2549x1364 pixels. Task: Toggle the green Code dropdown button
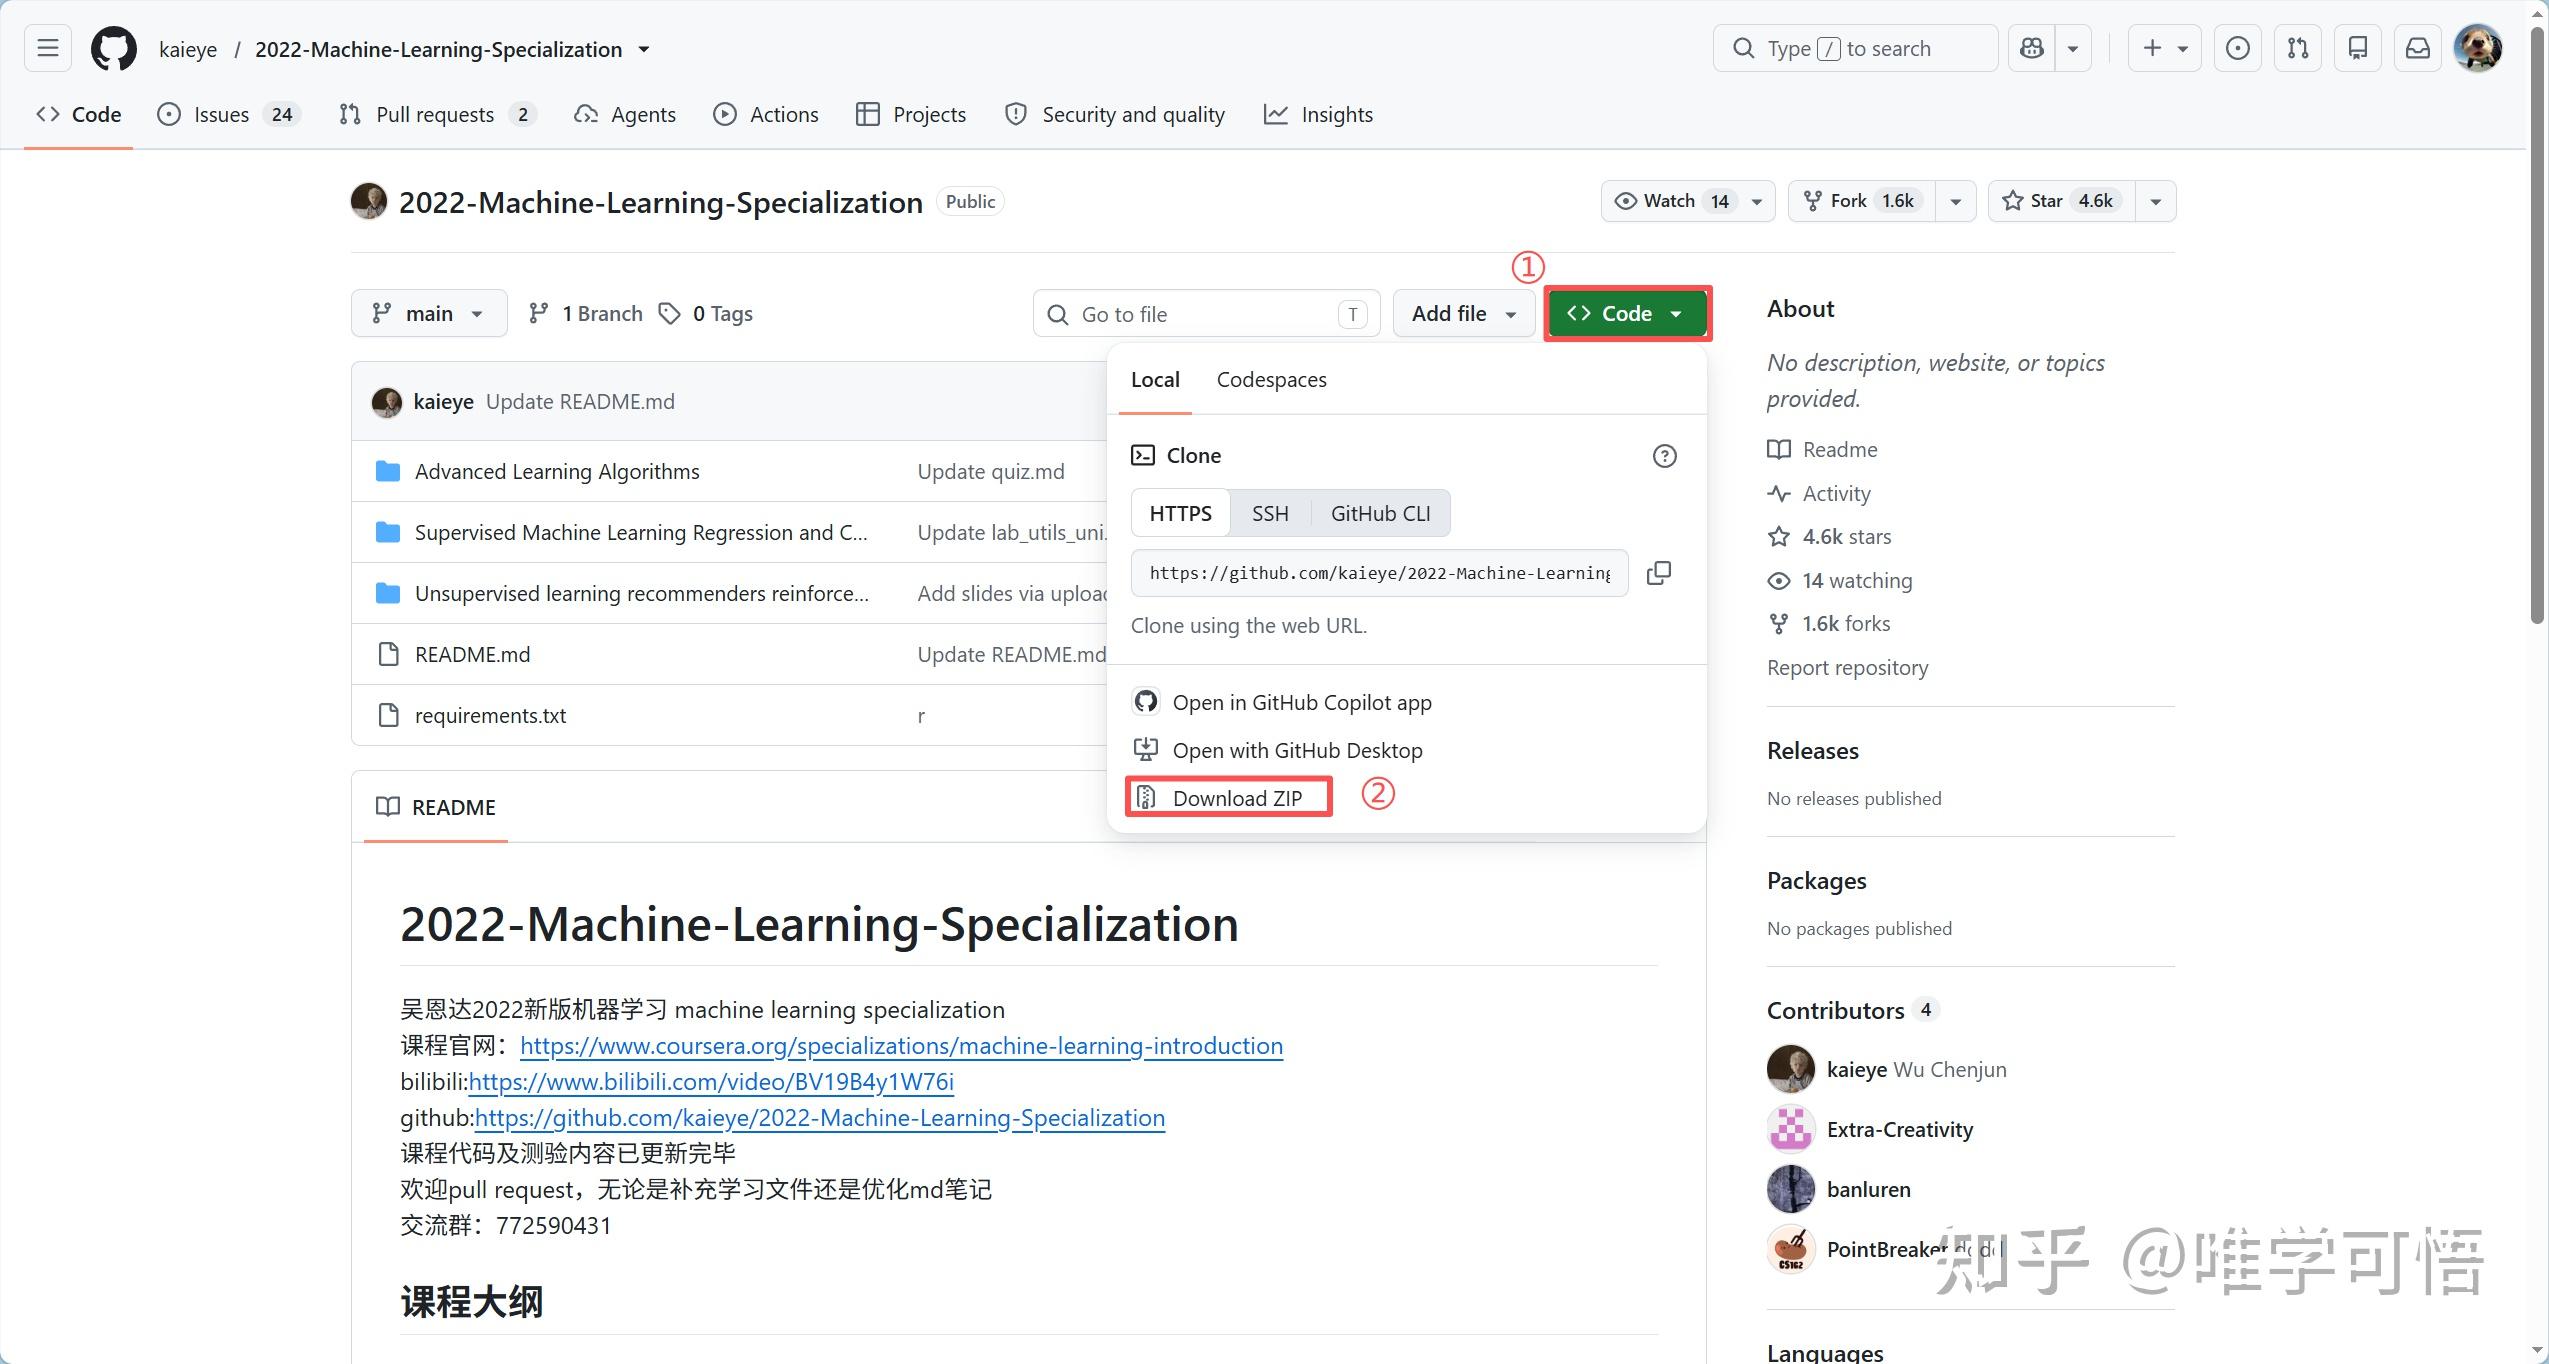click(1628, 314)
